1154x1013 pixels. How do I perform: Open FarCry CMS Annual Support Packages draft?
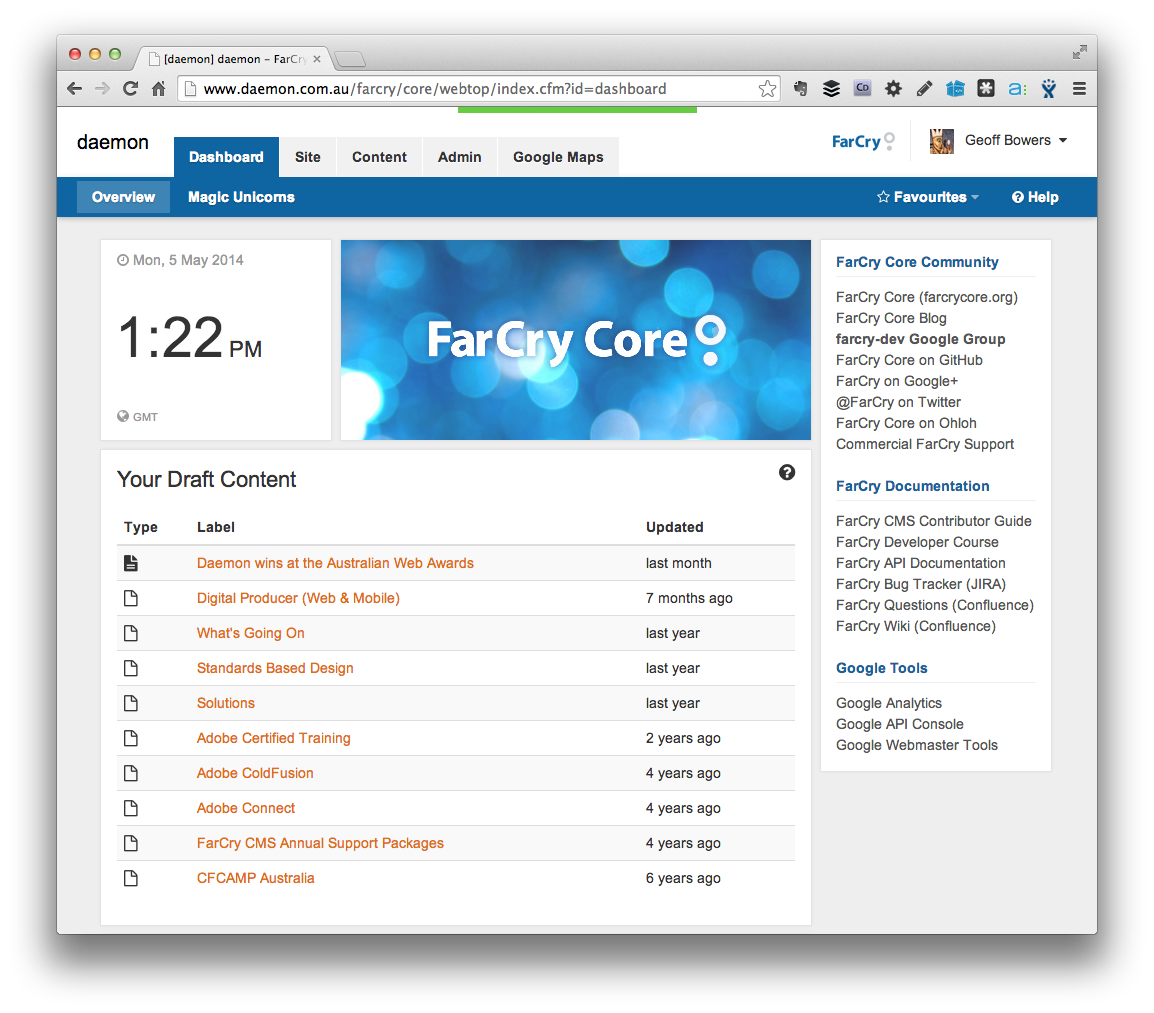coord(320,843)
